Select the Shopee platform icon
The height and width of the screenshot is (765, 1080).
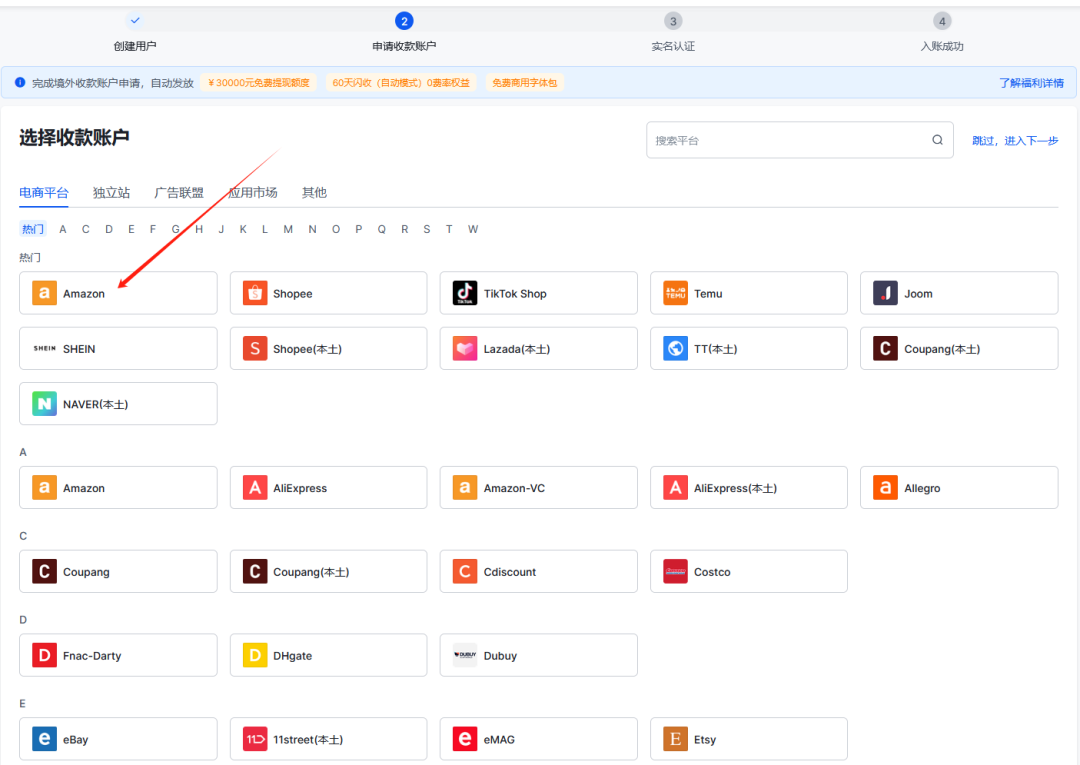point(255,293)
